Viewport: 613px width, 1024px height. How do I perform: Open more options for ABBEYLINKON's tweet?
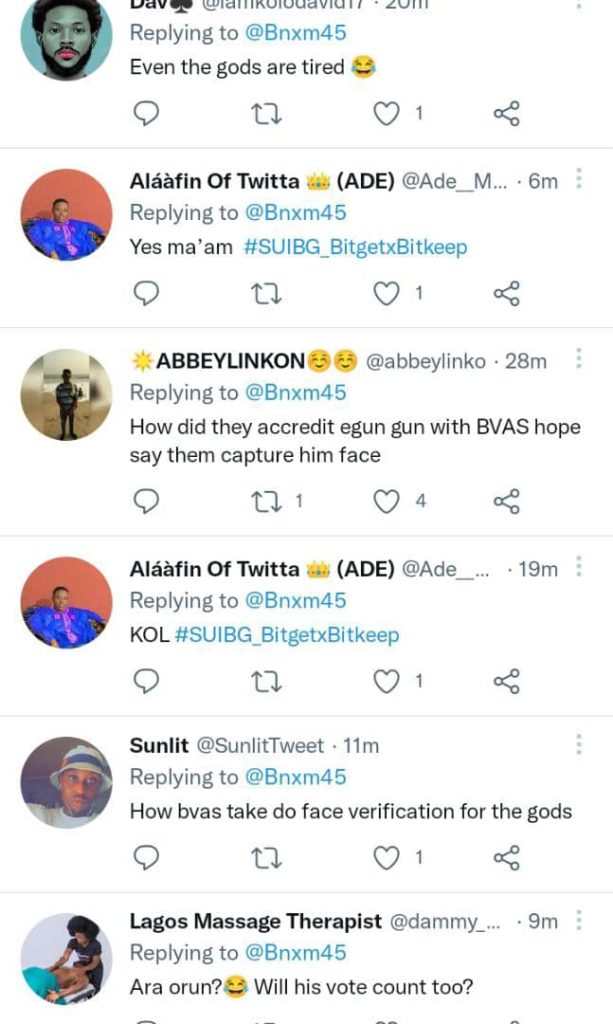pos(578,359)
